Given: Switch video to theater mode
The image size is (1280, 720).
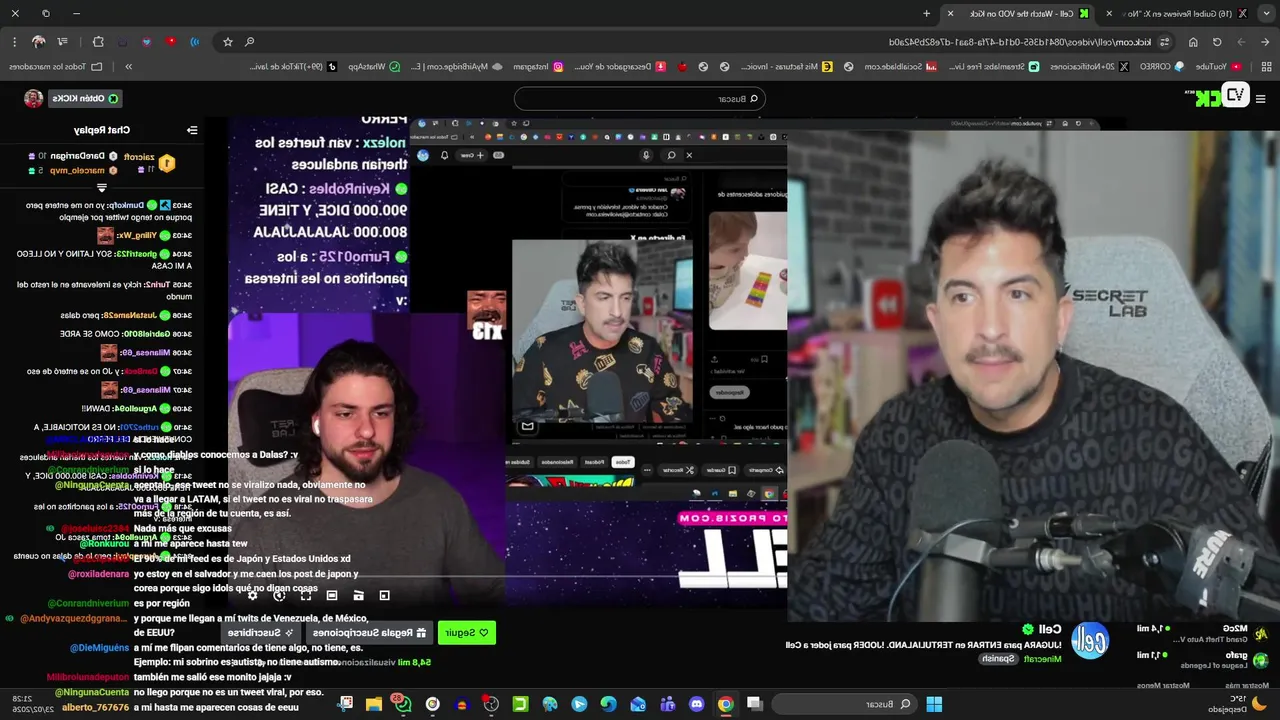Looking at the screenshot, I should (332, 595).
